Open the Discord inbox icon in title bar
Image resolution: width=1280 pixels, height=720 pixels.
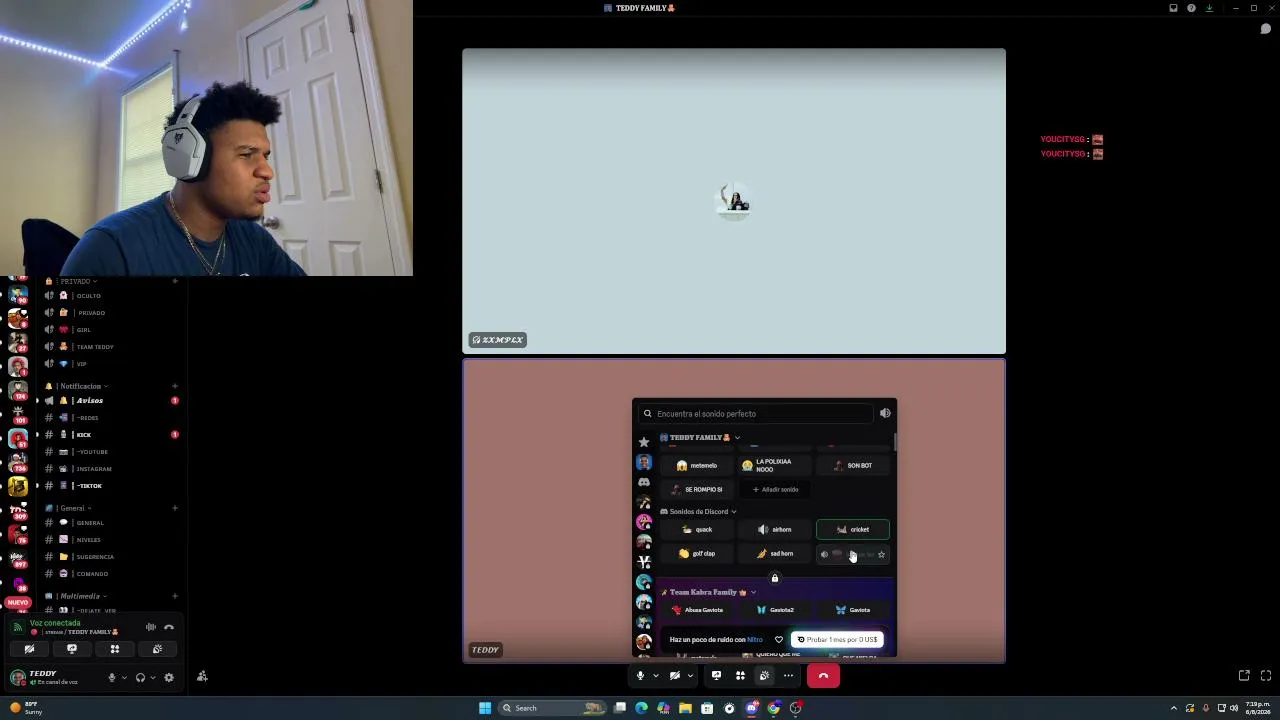coord(1173,8)
